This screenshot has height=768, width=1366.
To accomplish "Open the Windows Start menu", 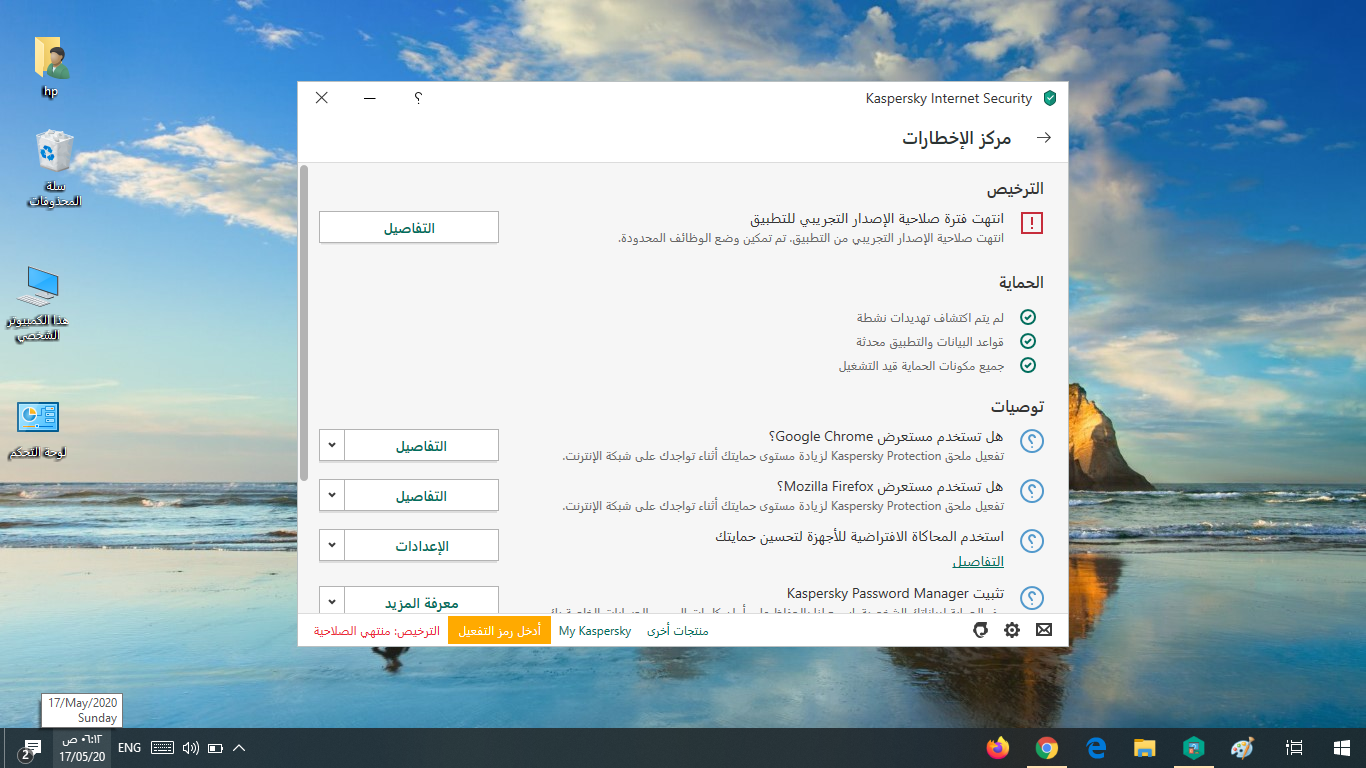I will [1342, 747].
